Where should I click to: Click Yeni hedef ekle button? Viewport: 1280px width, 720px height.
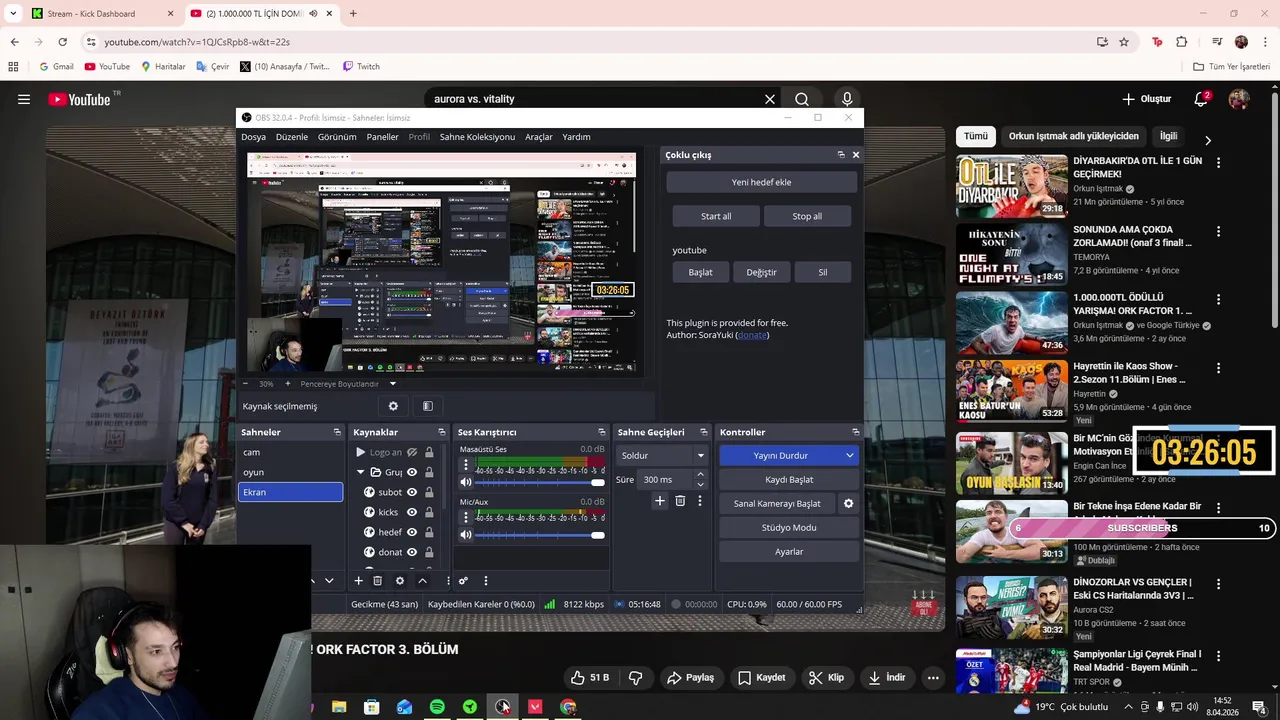762,182
